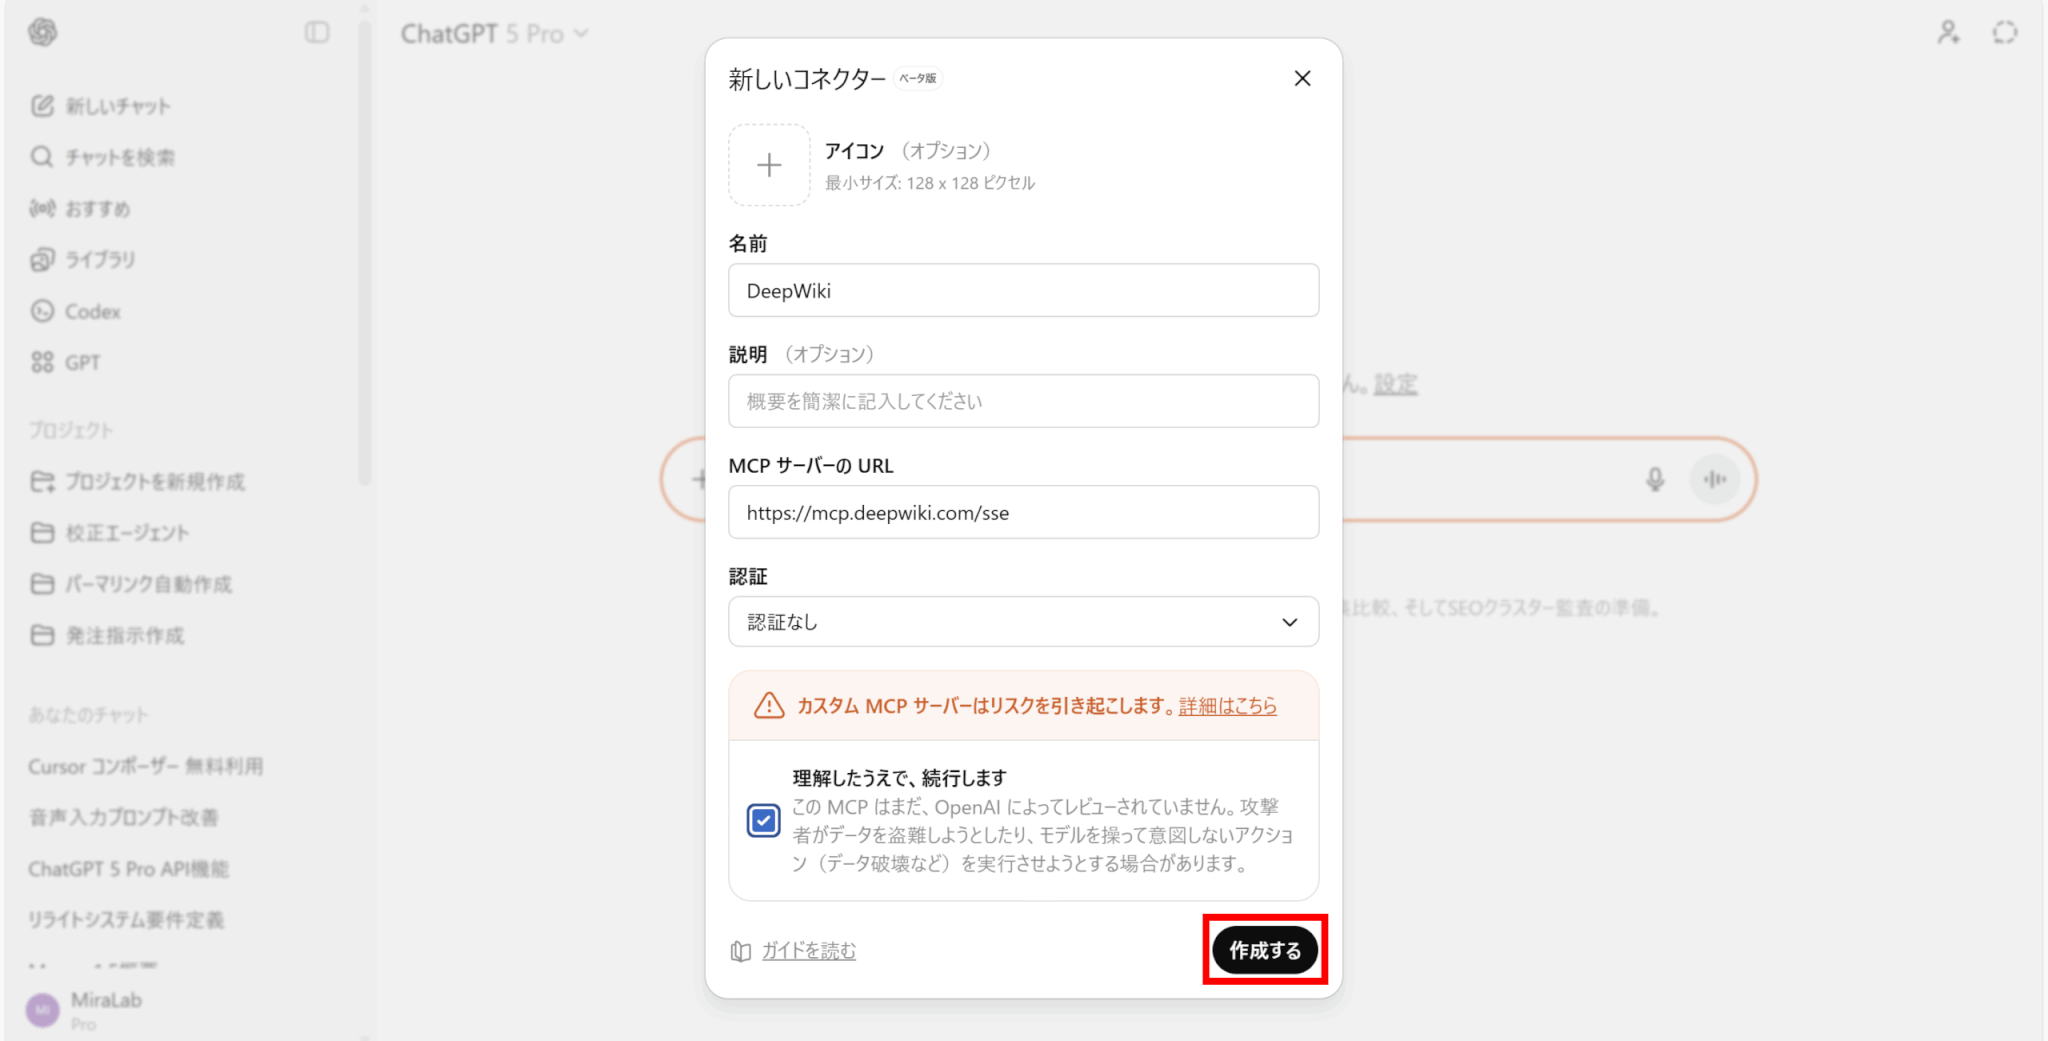Open the temporary chat icon in the top right
Image resolution: width=2048 pixels, height=1041 pixels.
(x=2004, y=33)
